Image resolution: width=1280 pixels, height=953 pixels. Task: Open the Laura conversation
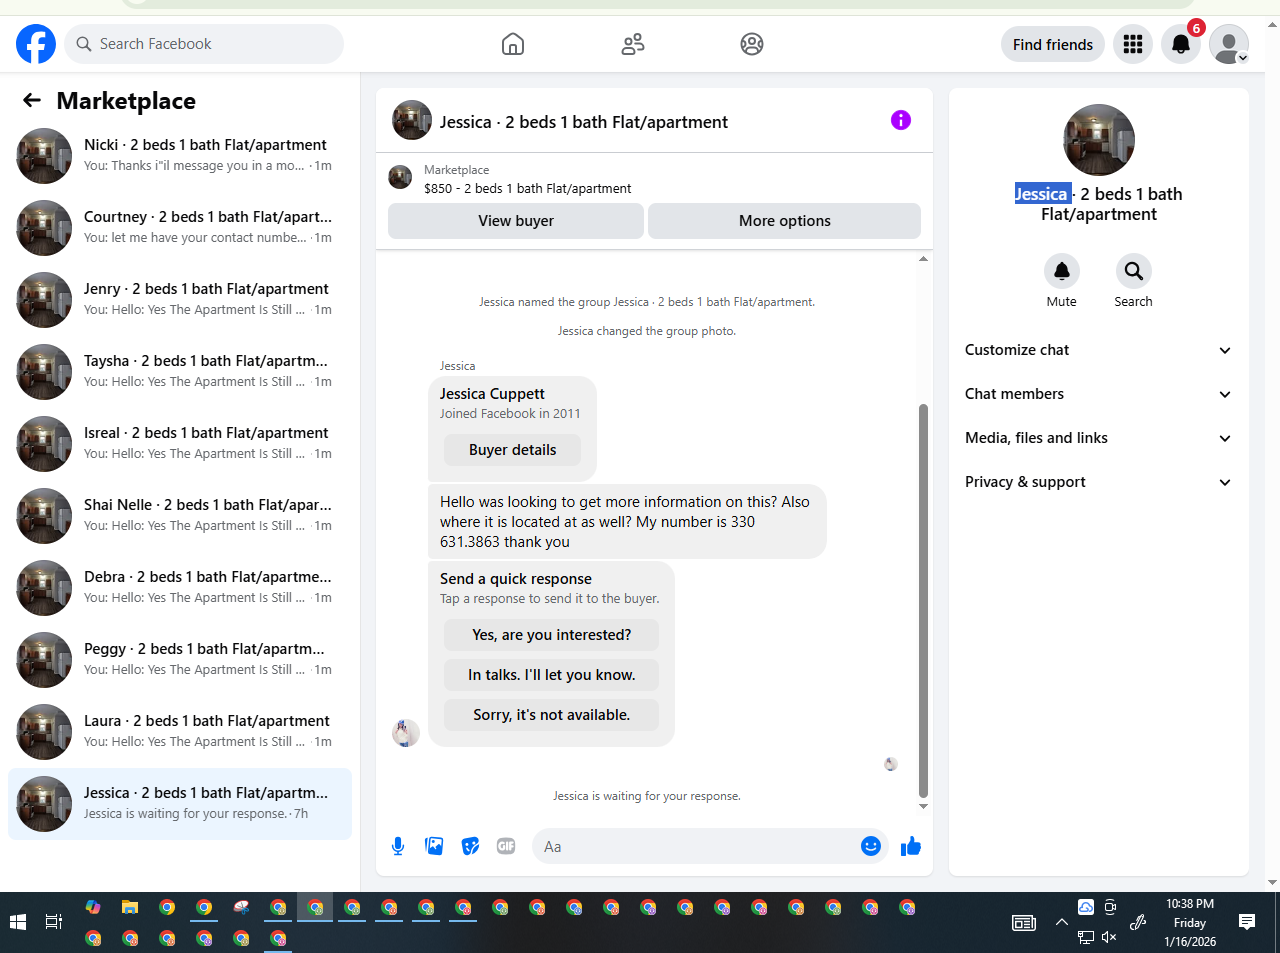click(180, 732)
